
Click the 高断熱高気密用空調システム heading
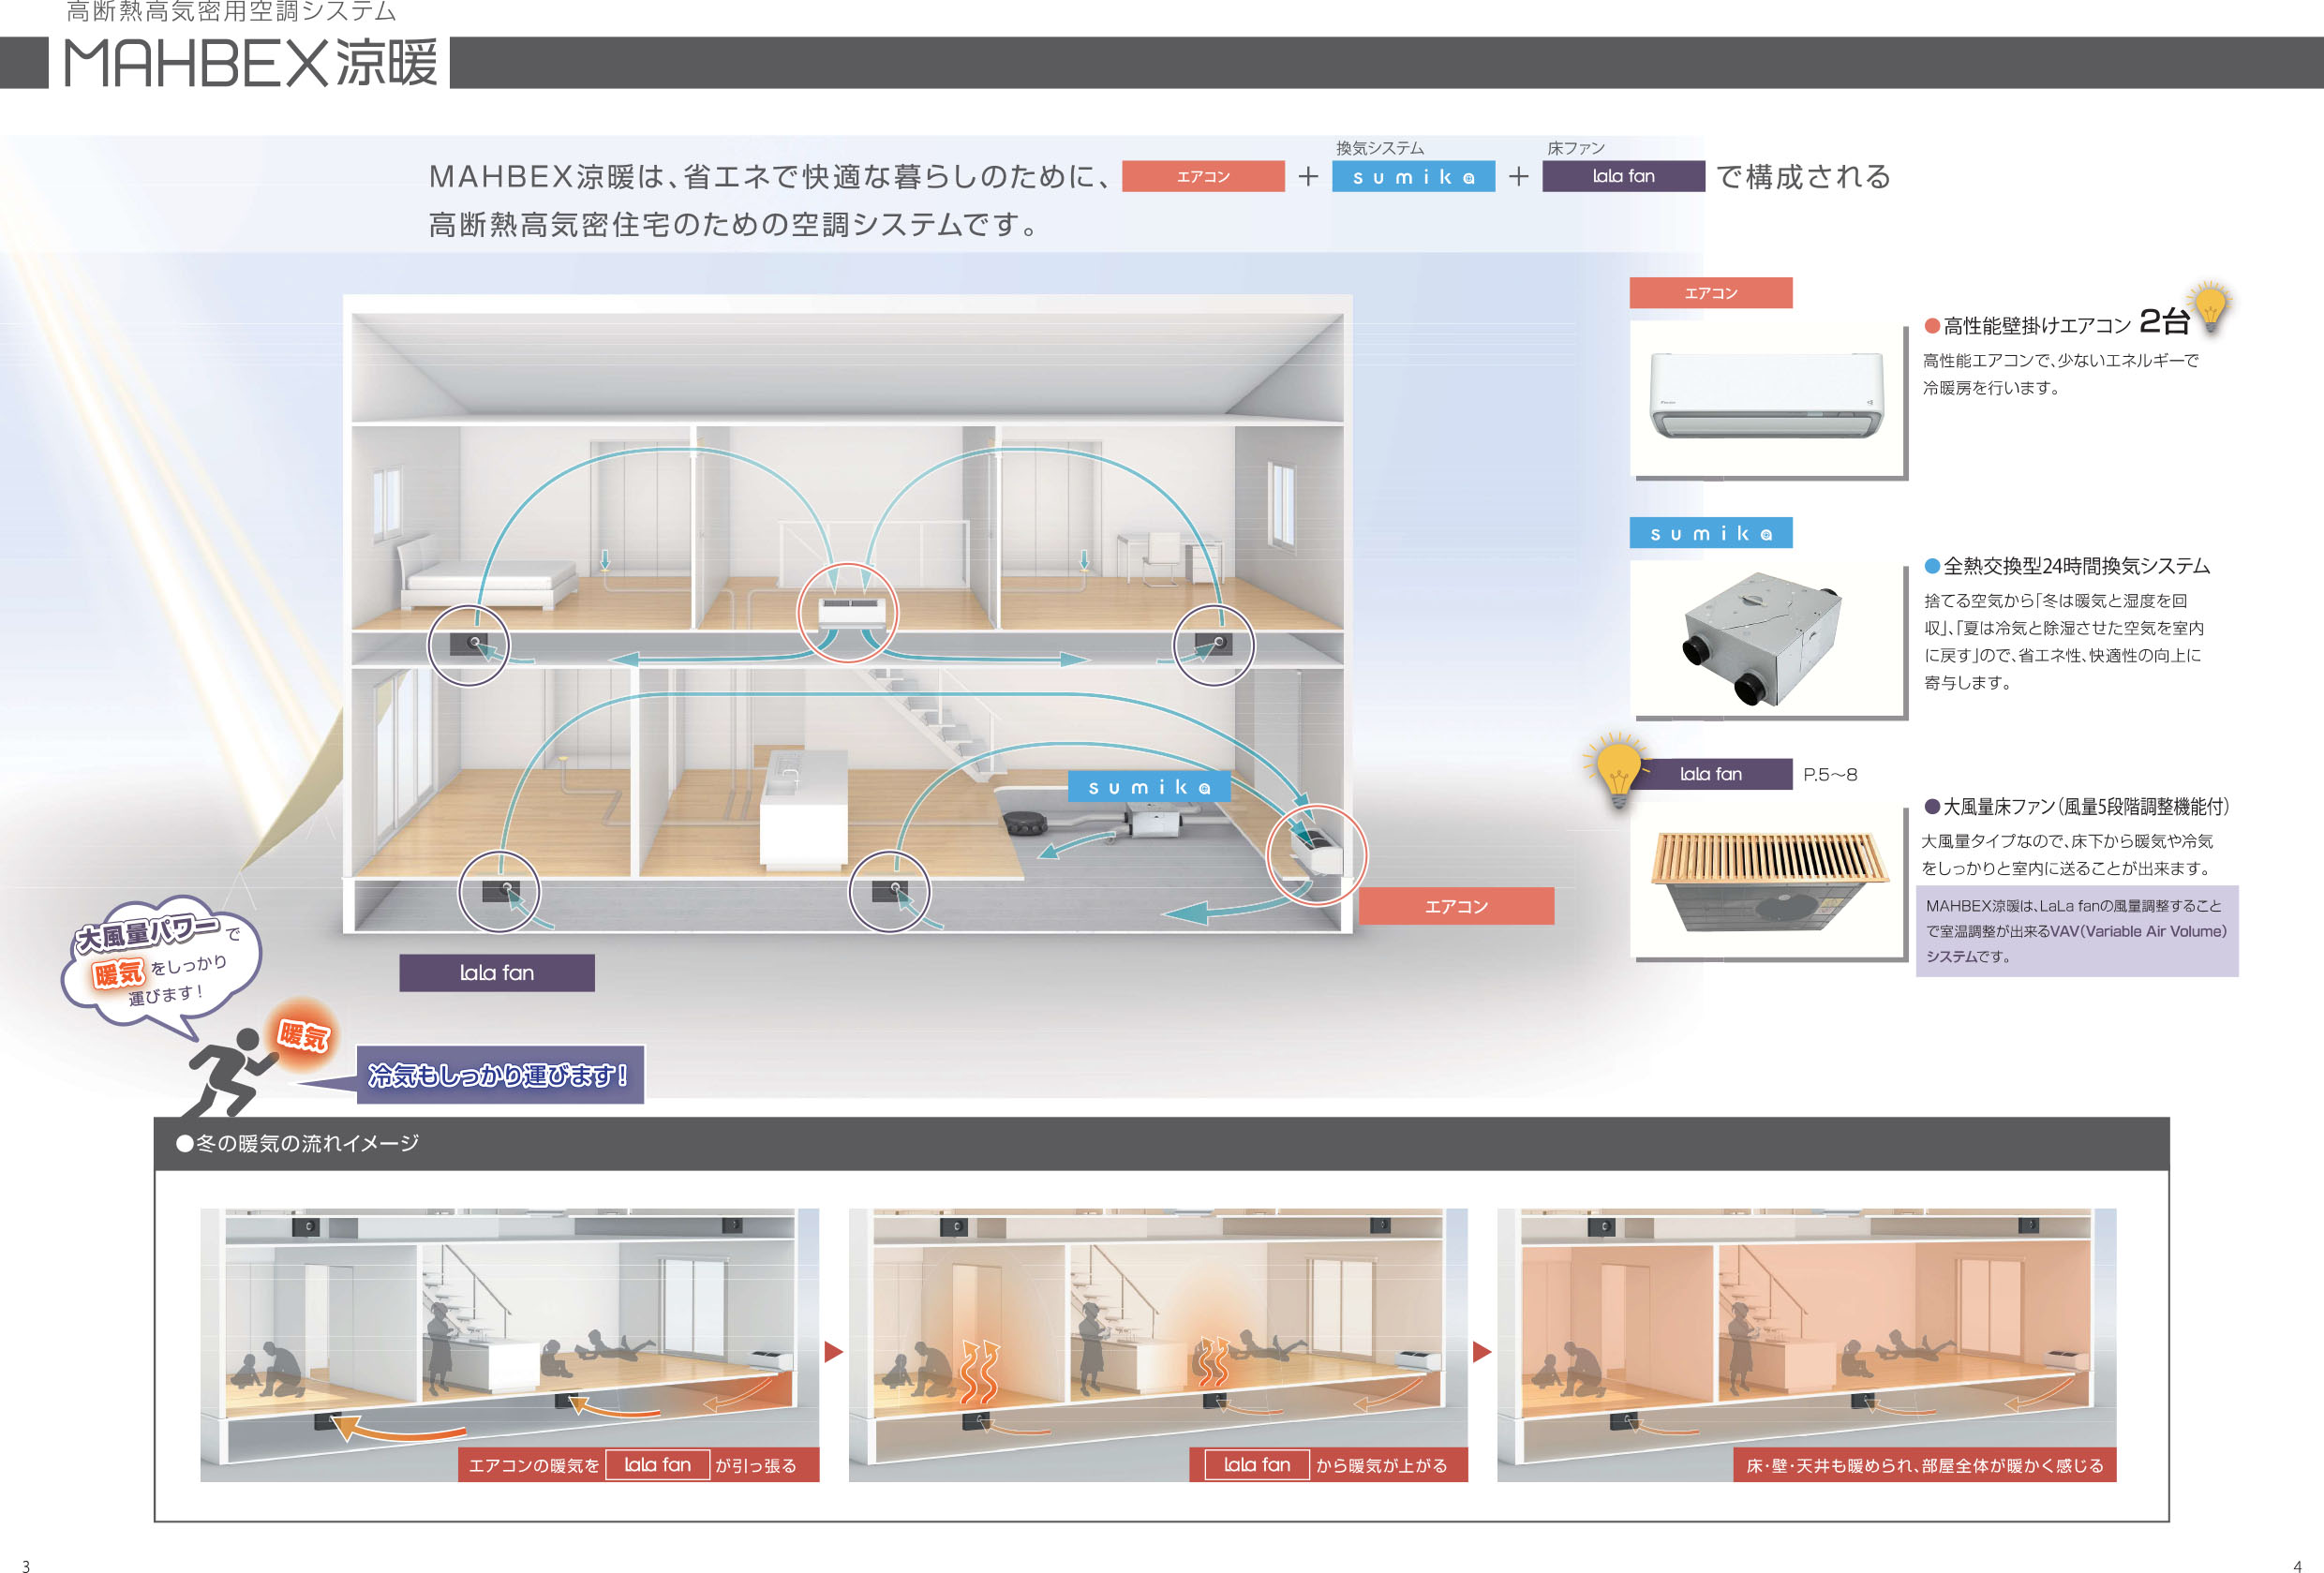point(231,12)
